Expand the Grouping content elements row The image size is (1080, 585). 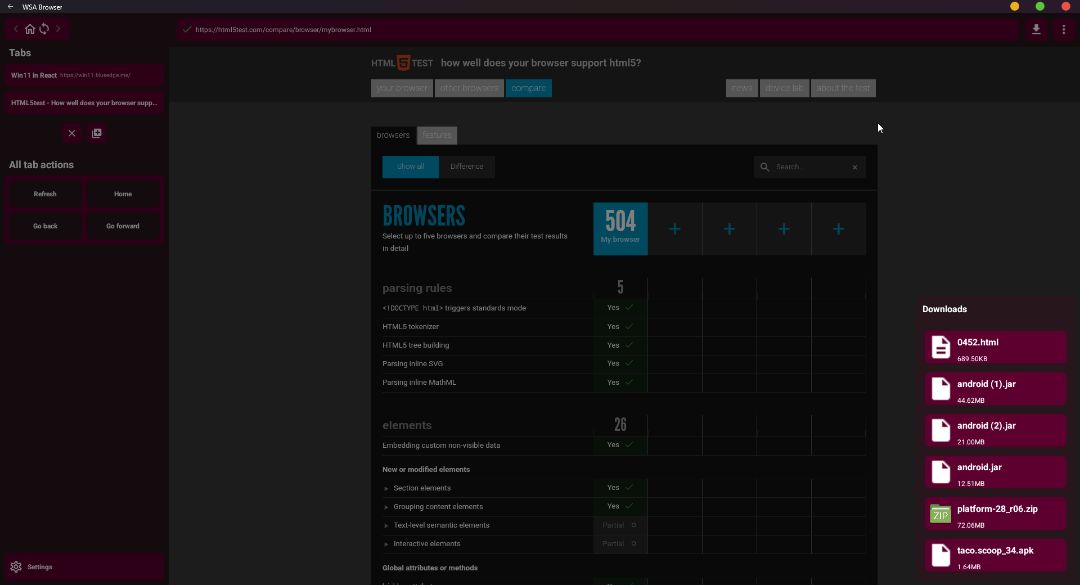386,507
